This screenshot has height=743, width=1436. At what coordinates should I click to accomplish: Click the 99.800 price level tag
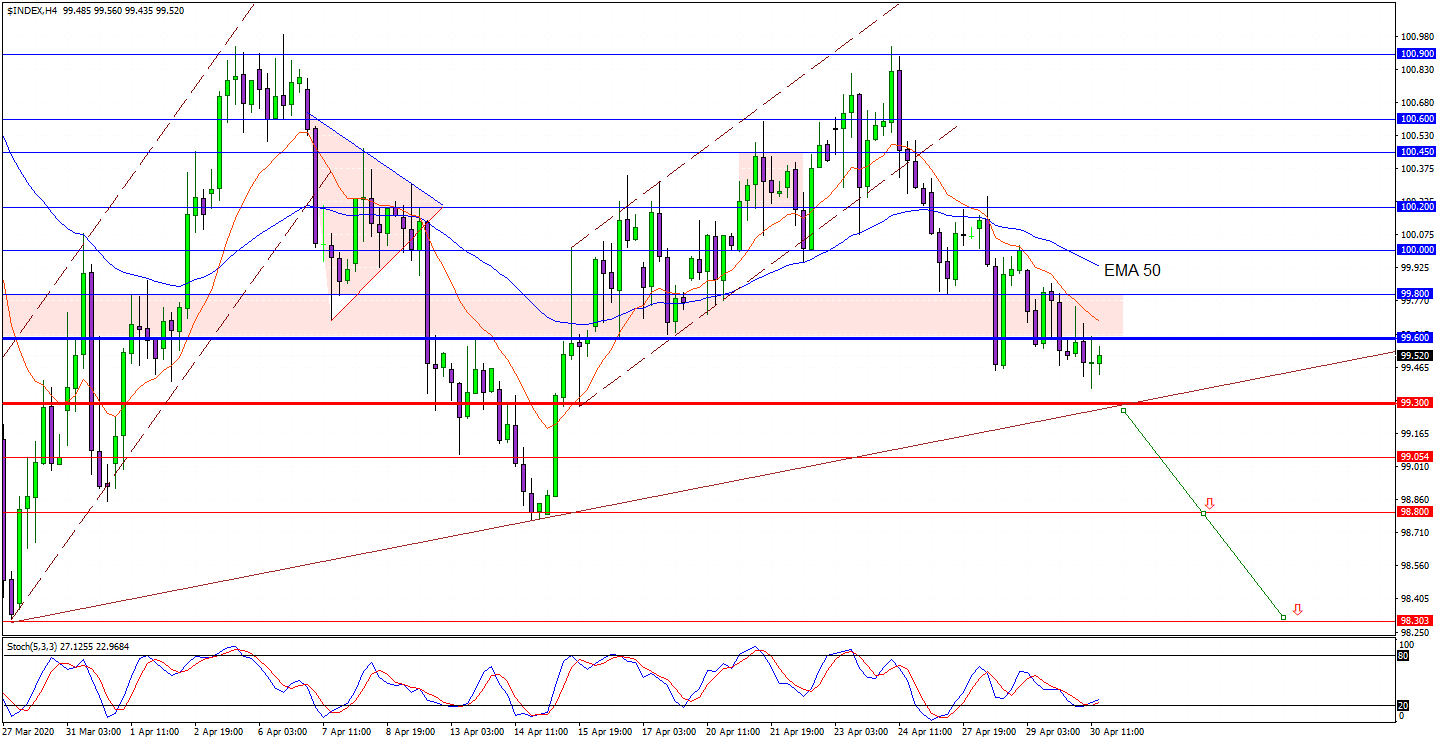[x=1416, y=294]
